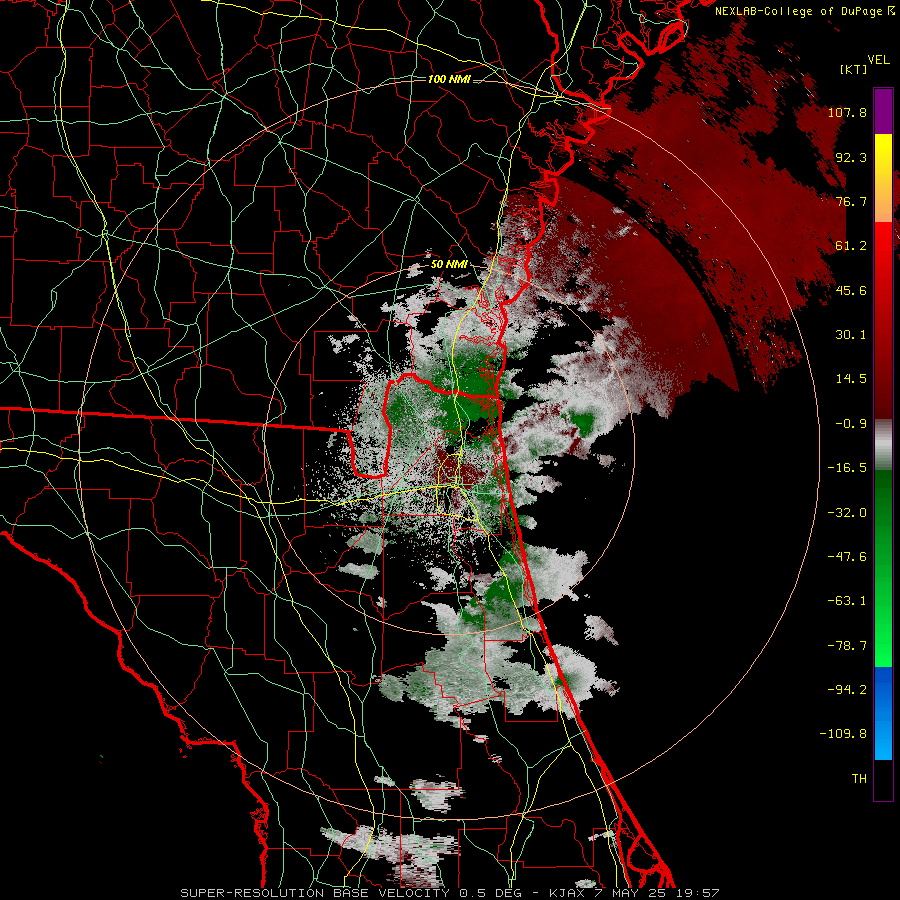Click the -78.7 value on the velocity scale
Screen dimensions: 900x900
pos(847,646)
